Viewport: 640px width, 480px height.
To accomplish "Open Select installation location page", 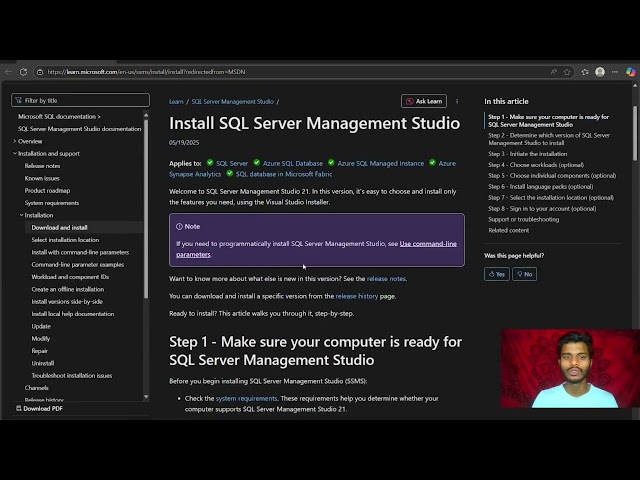I will 65,240.
